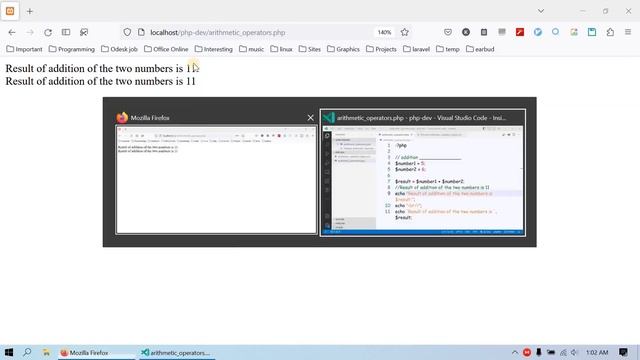This screenshot has height=360, width=640.
Task: Open the battery status tray icon
Action: [551, 352]
